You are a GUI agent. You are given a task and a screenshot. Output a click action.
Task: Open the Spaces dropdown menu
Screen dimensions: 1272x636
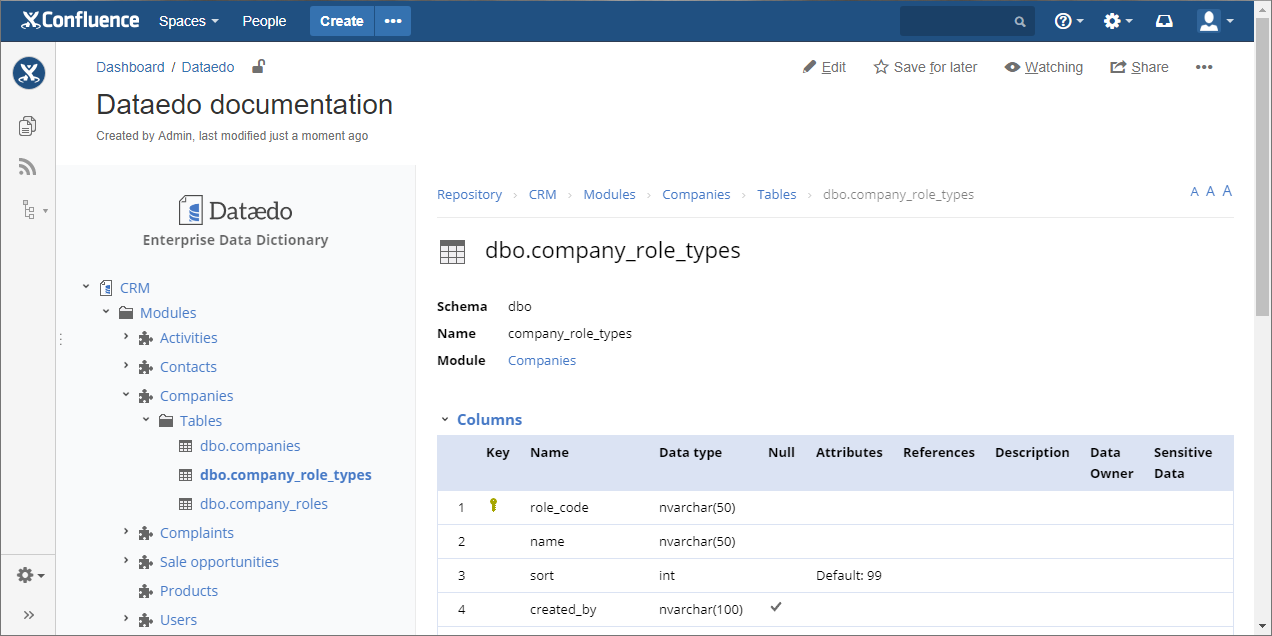click(188, 21)
